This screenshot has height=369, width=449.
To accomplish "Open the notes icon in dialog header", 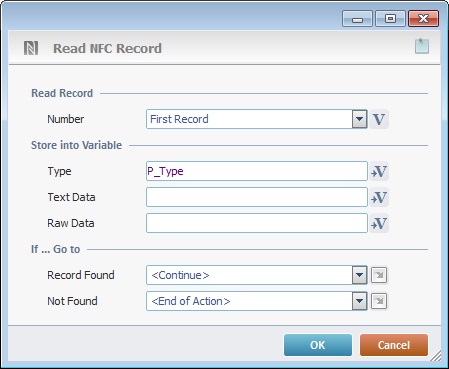I will (422, 46).
